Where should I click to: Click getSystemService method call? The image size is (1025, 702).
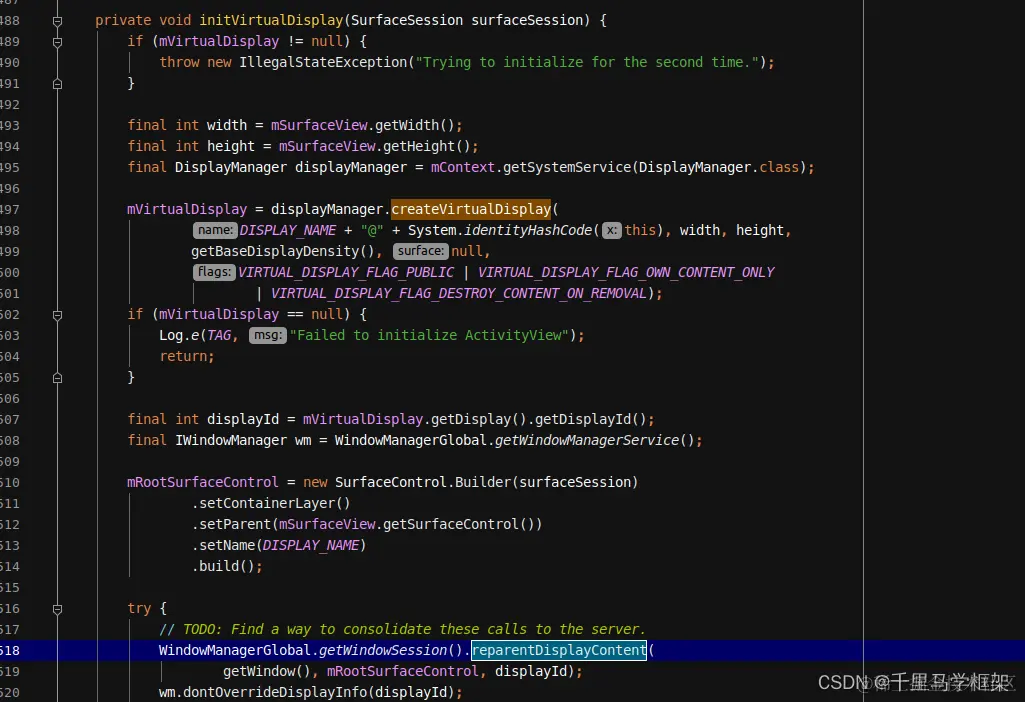[567, 167]
